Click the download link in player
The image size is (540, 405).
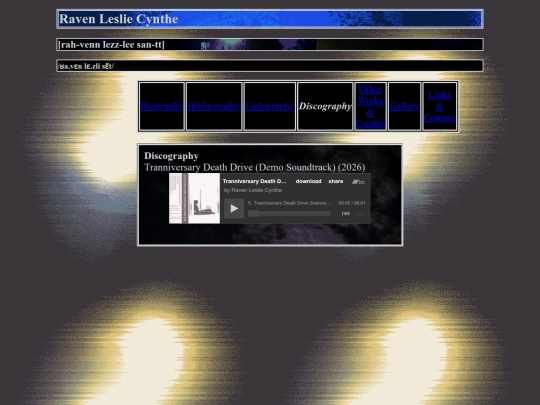(x=308, y=181)
